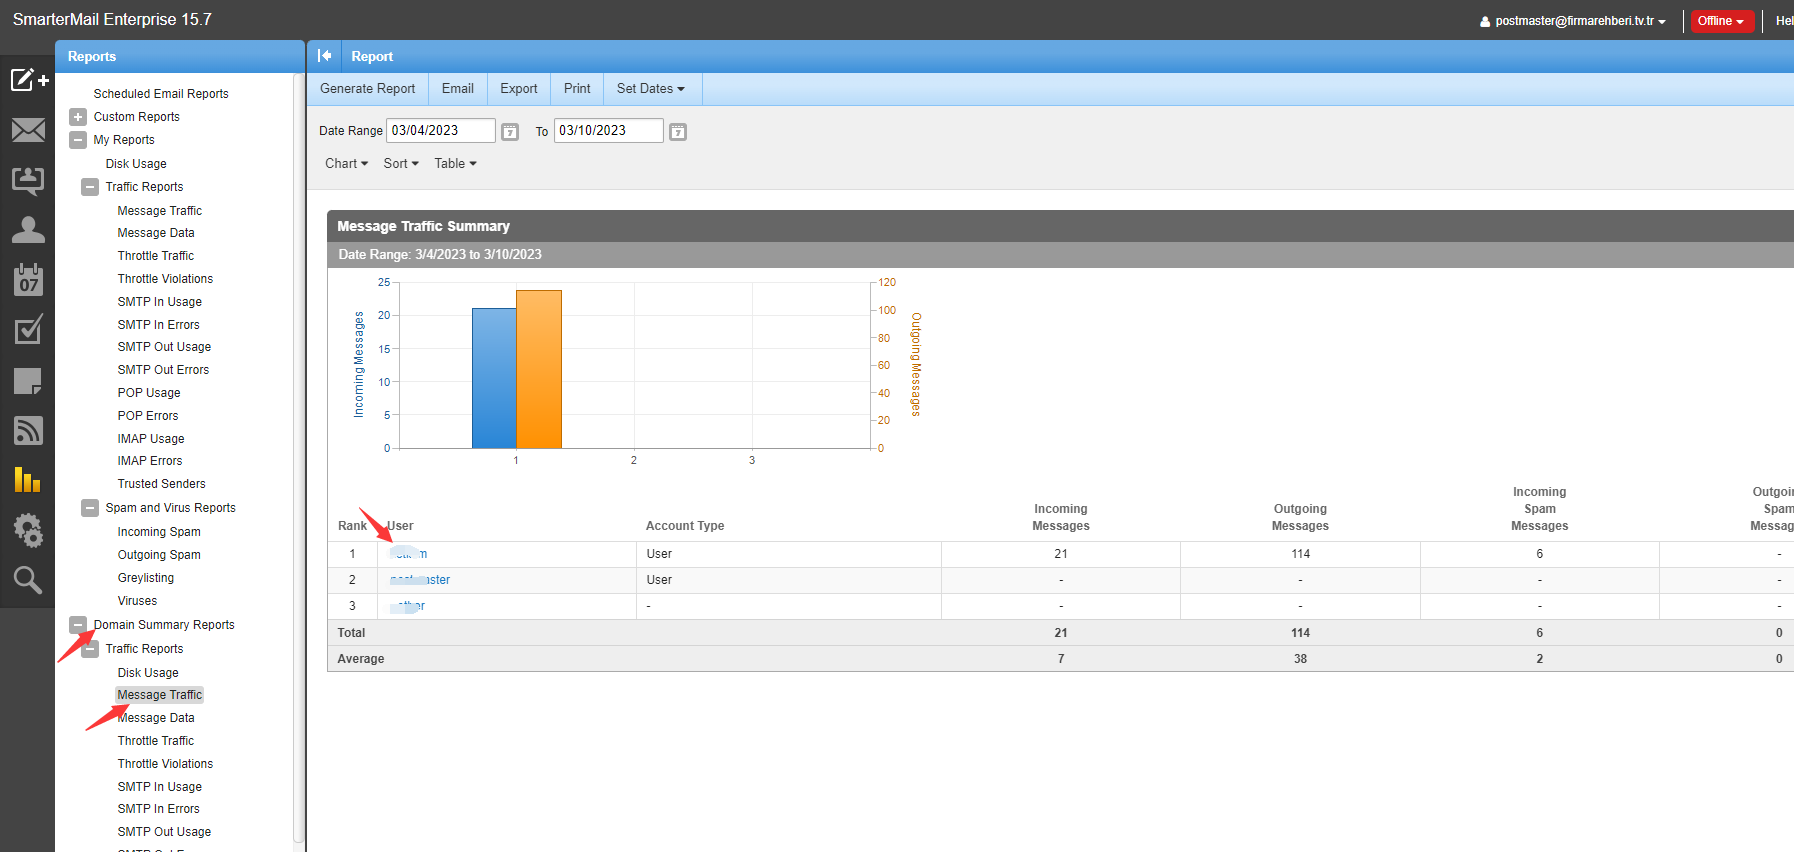
Task: Collapse the Spam and Virus Reports node
Action: [90, 508]
